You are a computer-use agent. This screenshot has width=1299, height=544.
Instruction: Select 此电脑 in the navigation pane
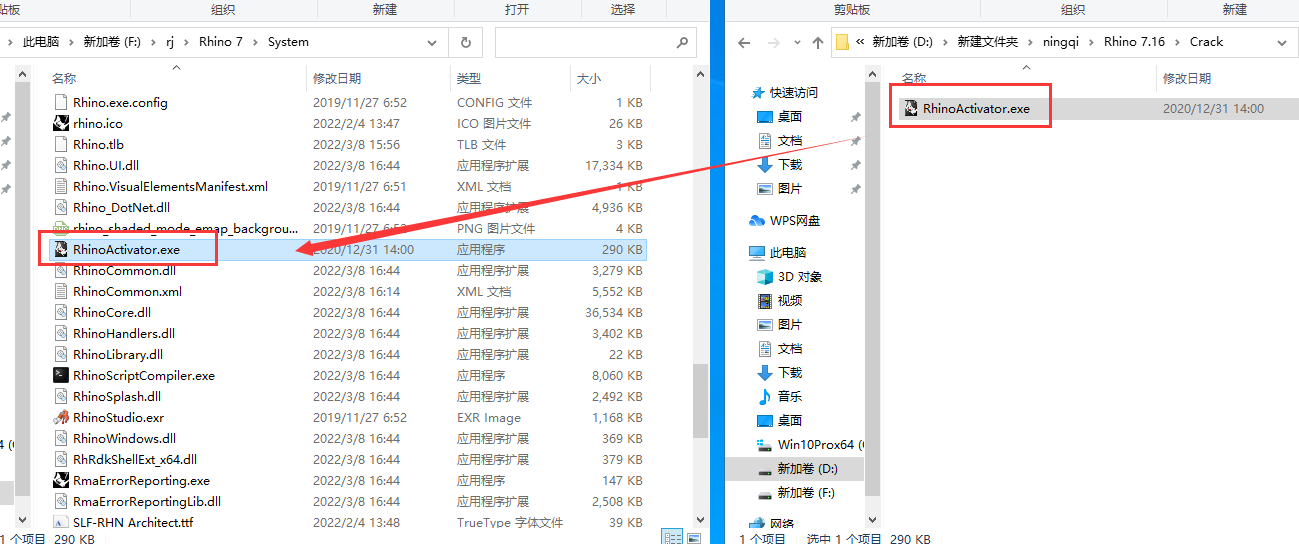coord(777,252)
